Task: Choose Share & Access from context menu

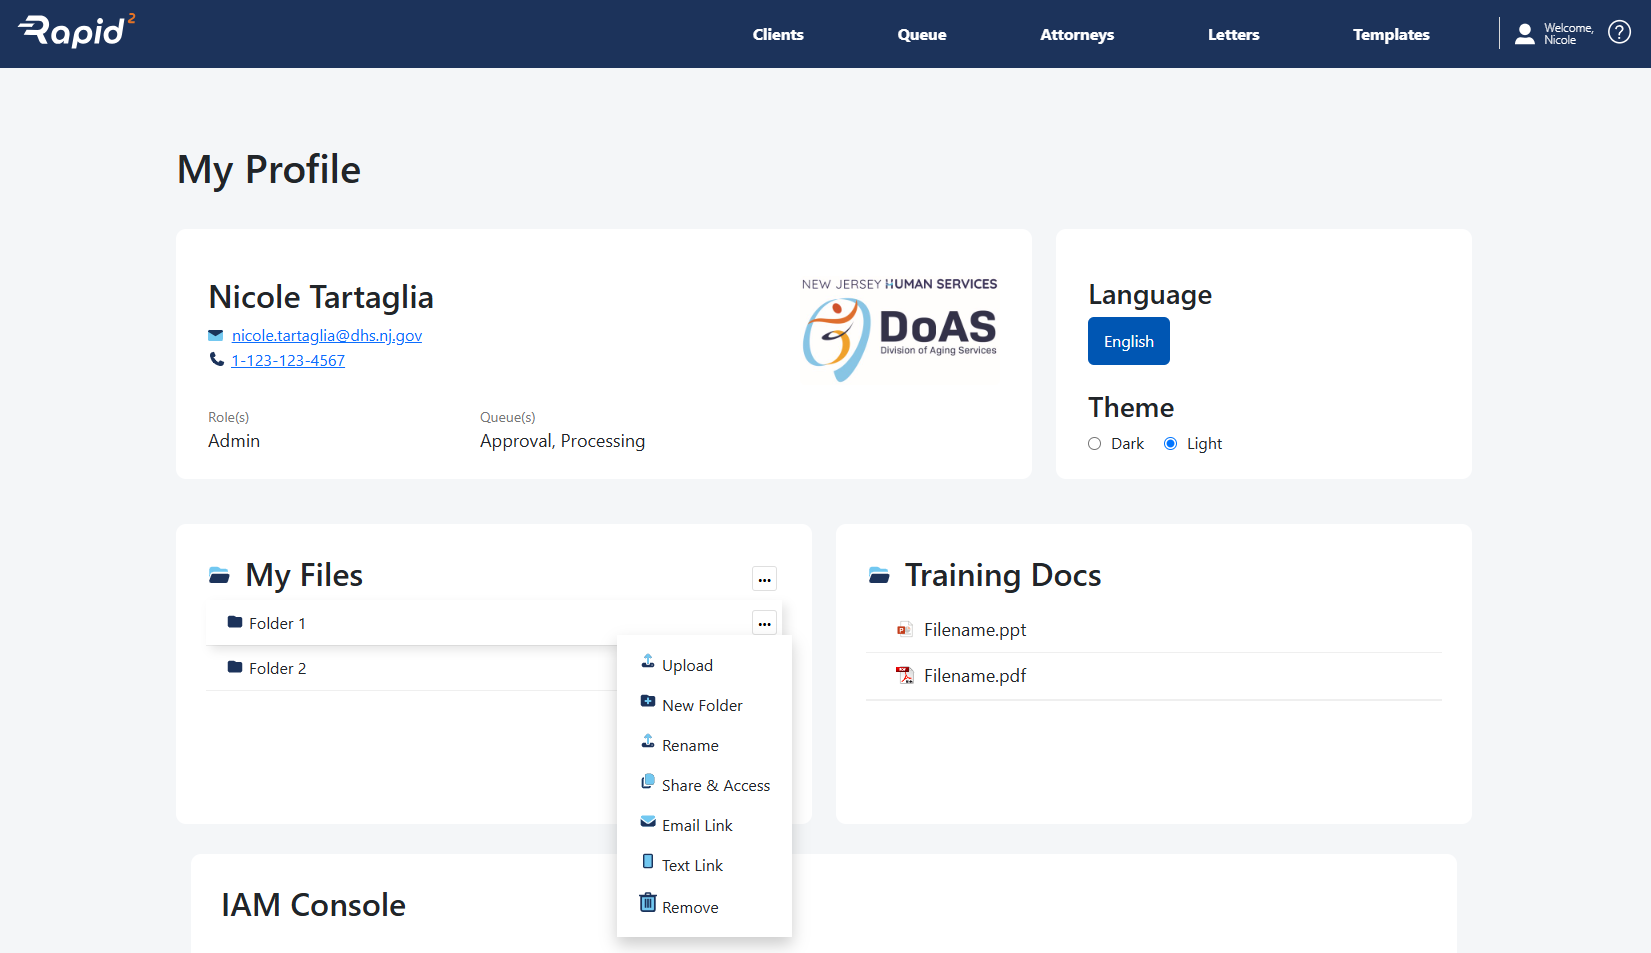Action: coord(715,786)
